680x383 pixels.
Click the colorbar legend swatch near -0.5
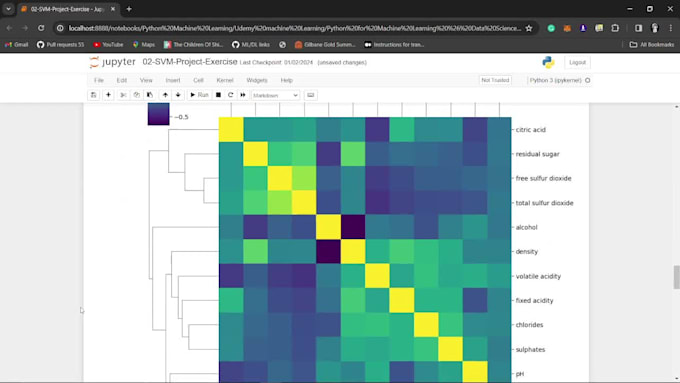coord(158,114)
